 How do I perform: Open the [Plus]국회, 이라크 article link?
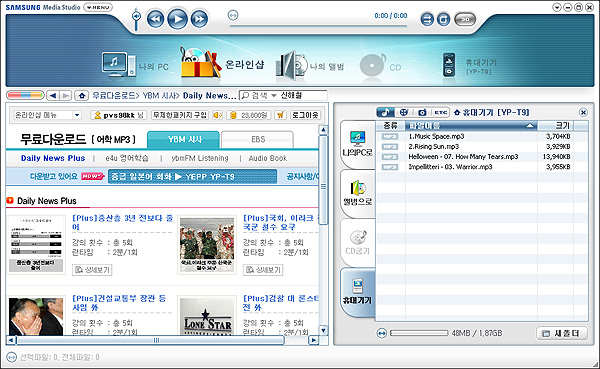click(280, 222)
